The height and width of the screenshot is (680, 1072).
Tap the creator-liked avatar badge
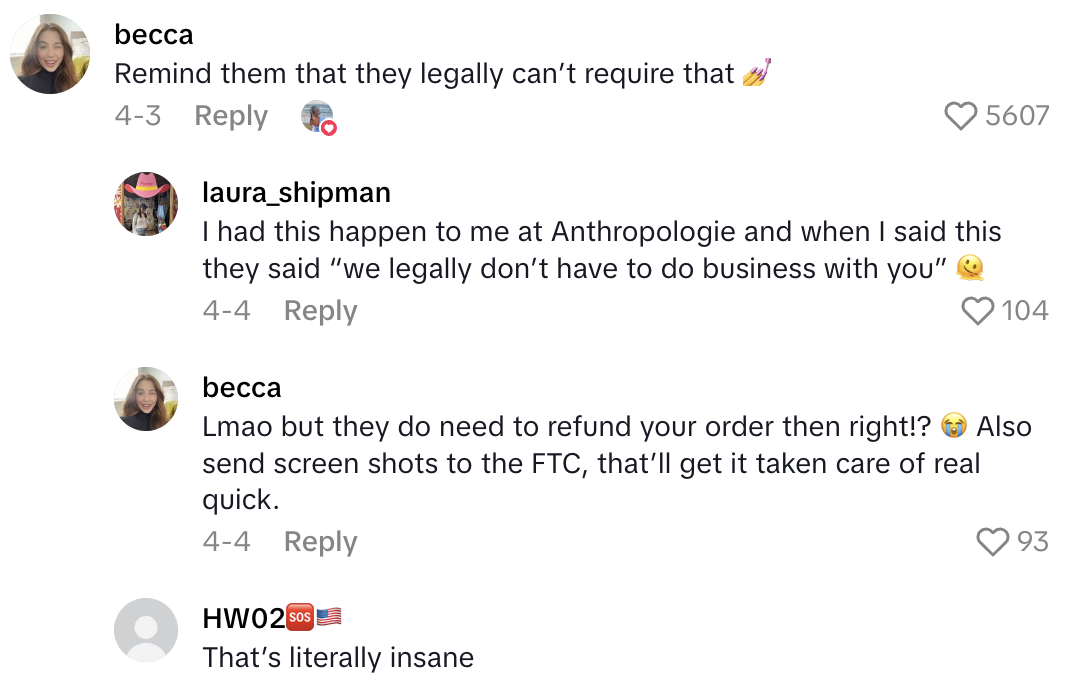(x=319, y=117)
